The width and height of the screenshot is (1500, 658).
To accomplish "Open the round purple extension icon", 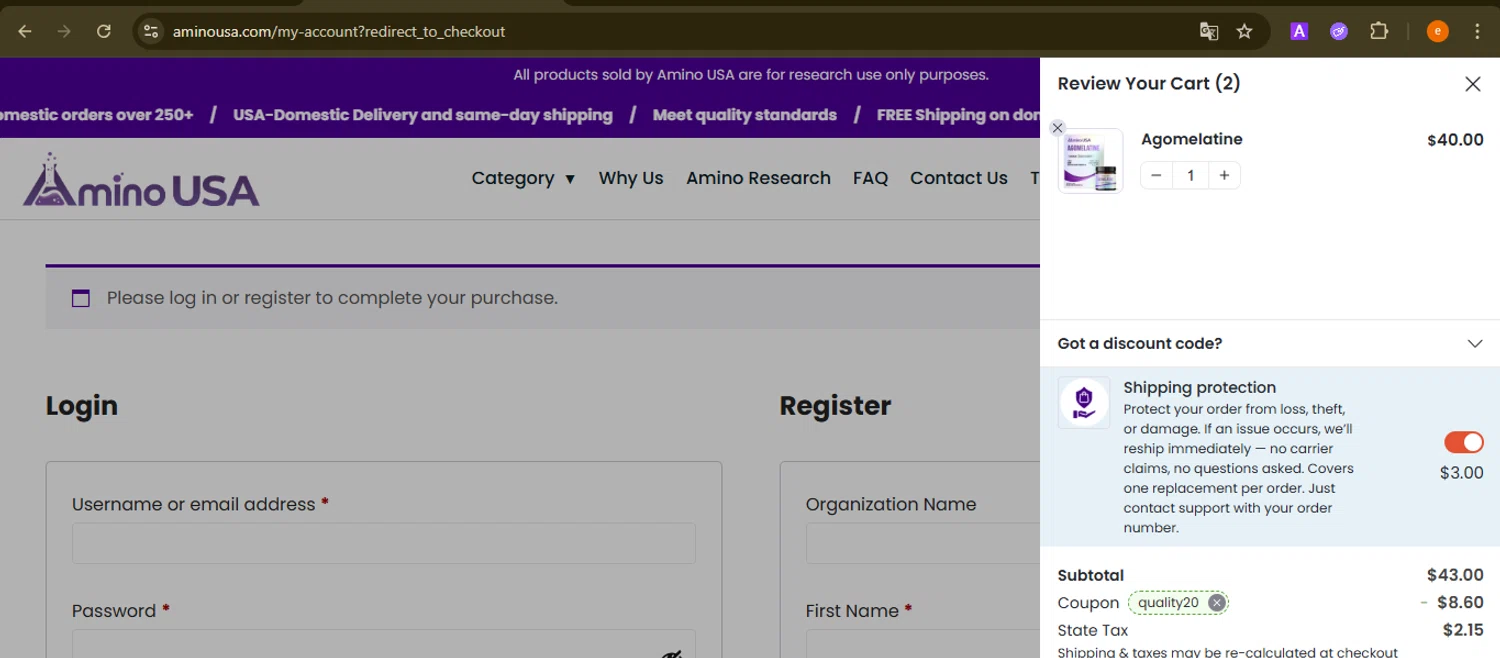I will pos(1339,31).
